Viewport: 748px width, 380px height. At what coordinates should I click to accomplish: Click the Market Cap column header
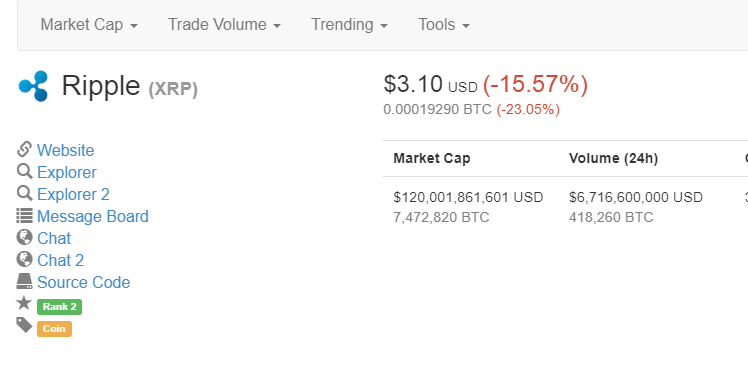[432, 158]
